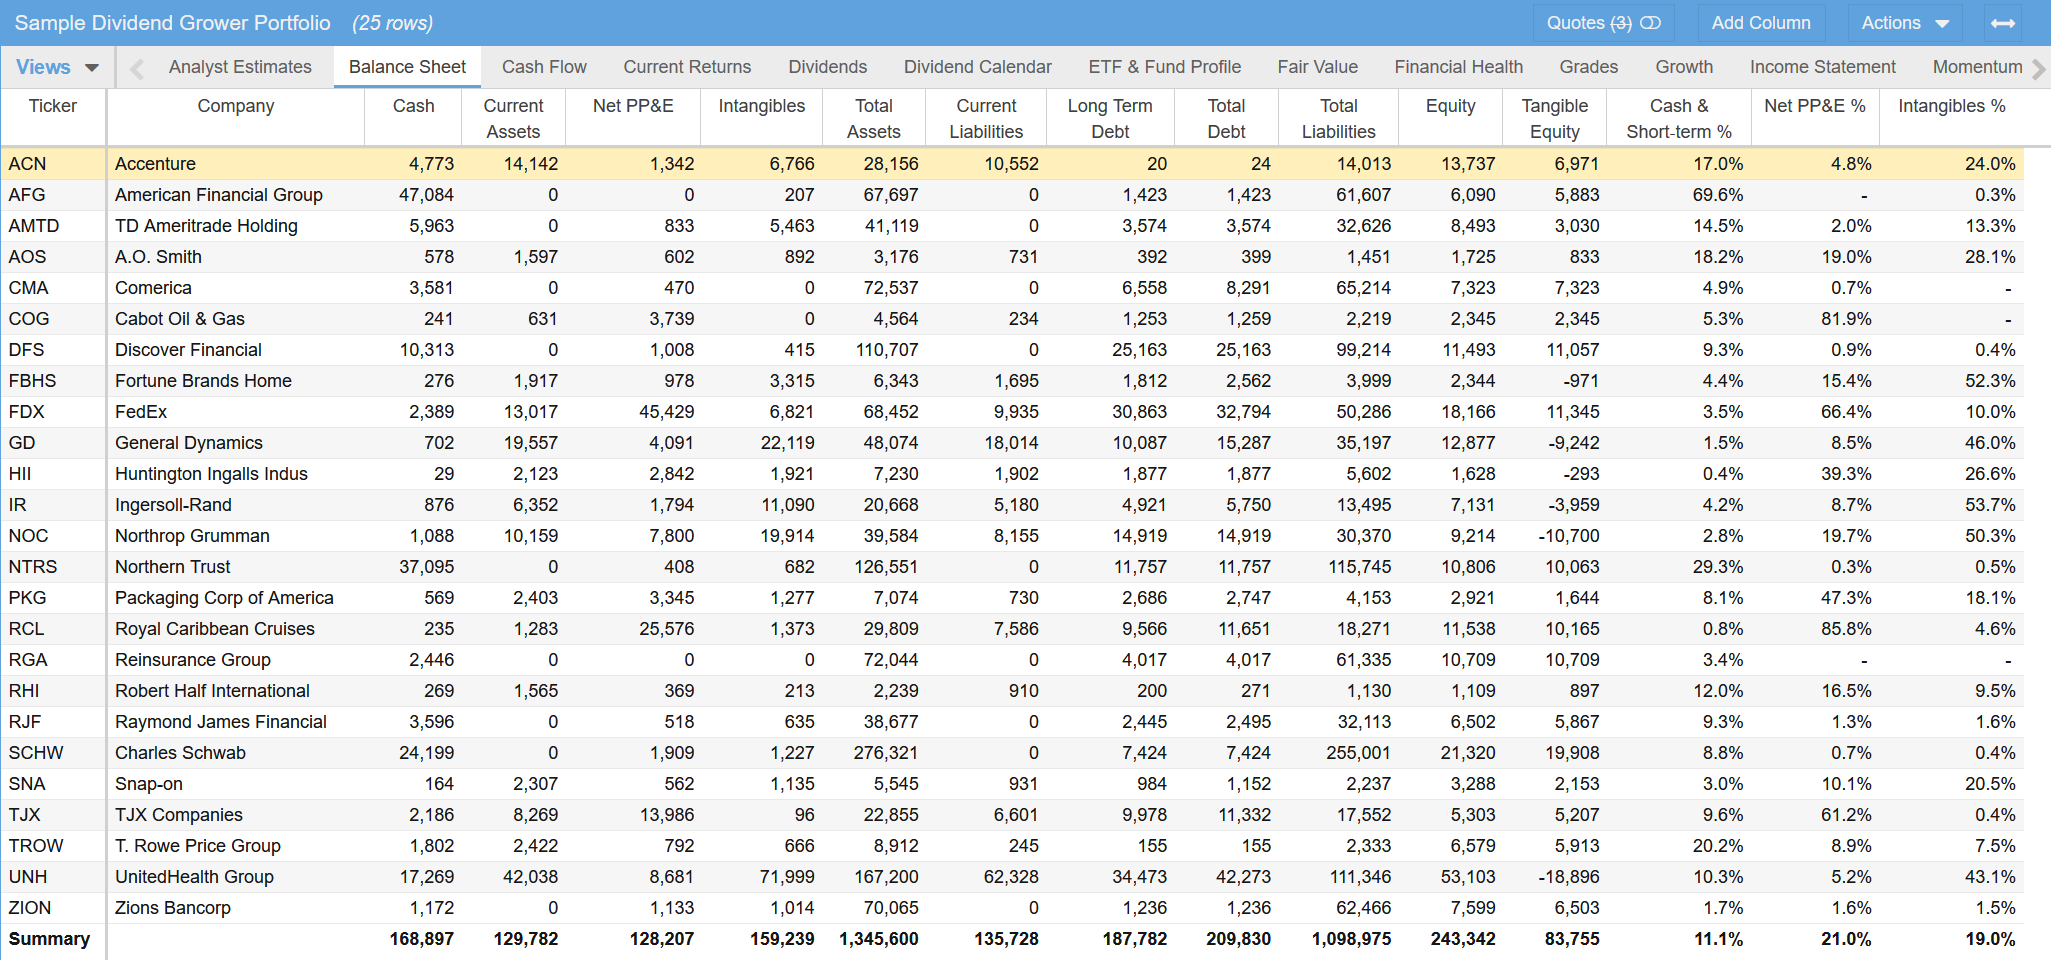The width and height of the screenshot is (2051, 960).
Task: Click Robert Half International name
Action: pyautogui.click(x=212, y=691)
